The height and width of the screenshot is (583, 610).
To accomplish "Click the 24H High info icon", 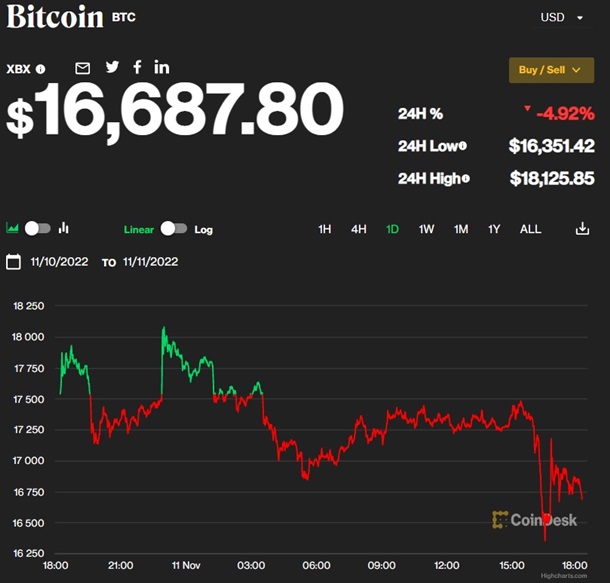I will [x=465, y=178].
